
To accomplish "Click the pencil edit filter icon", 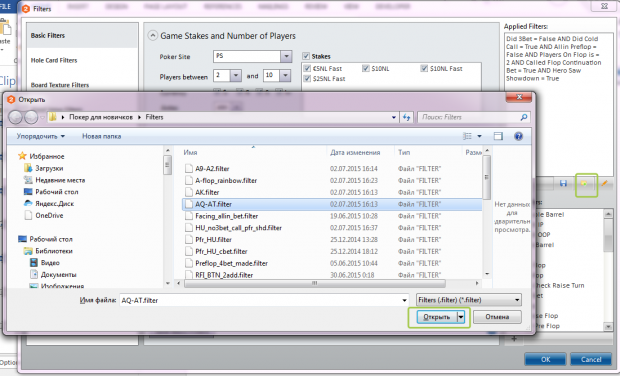I will (604, 183).
